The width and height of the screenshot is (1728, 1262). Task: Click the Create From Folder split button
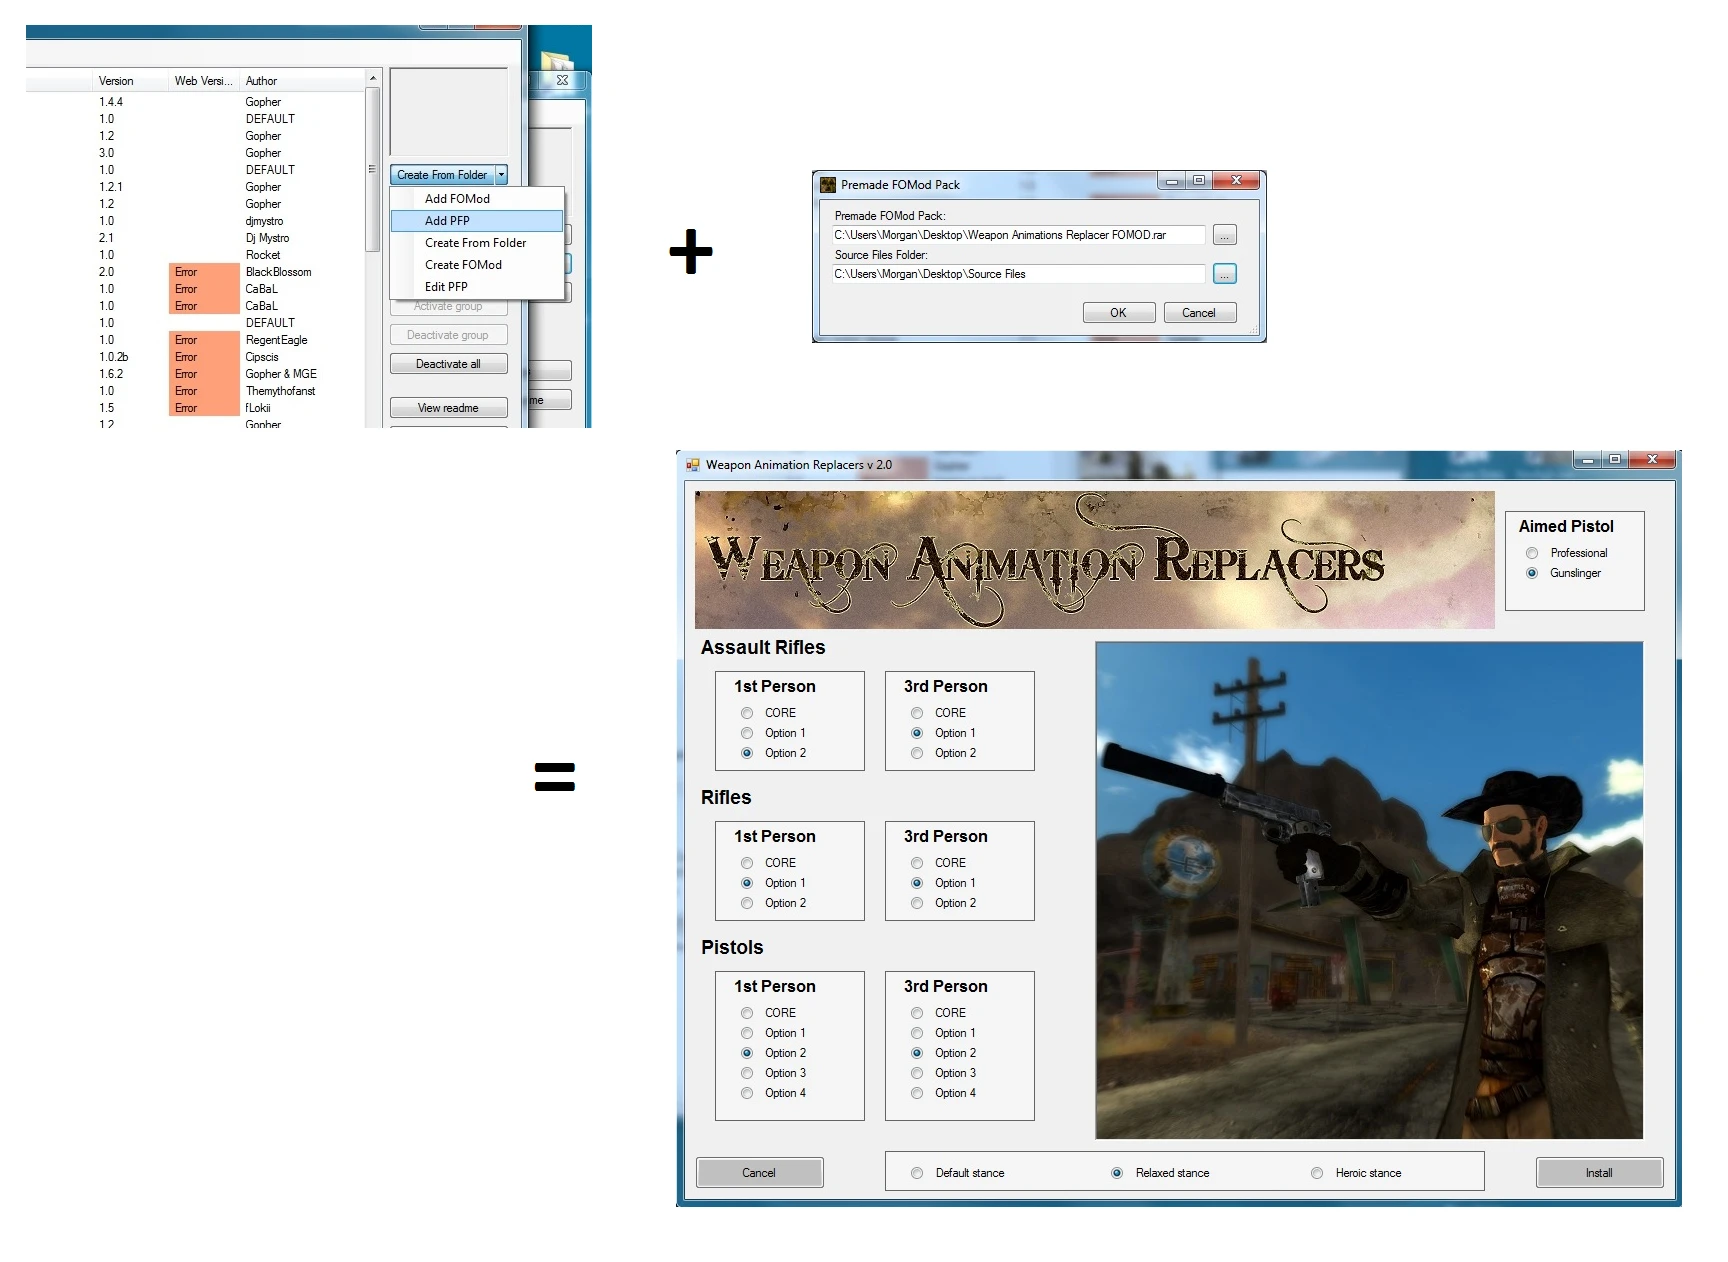(x=442, y=175)
